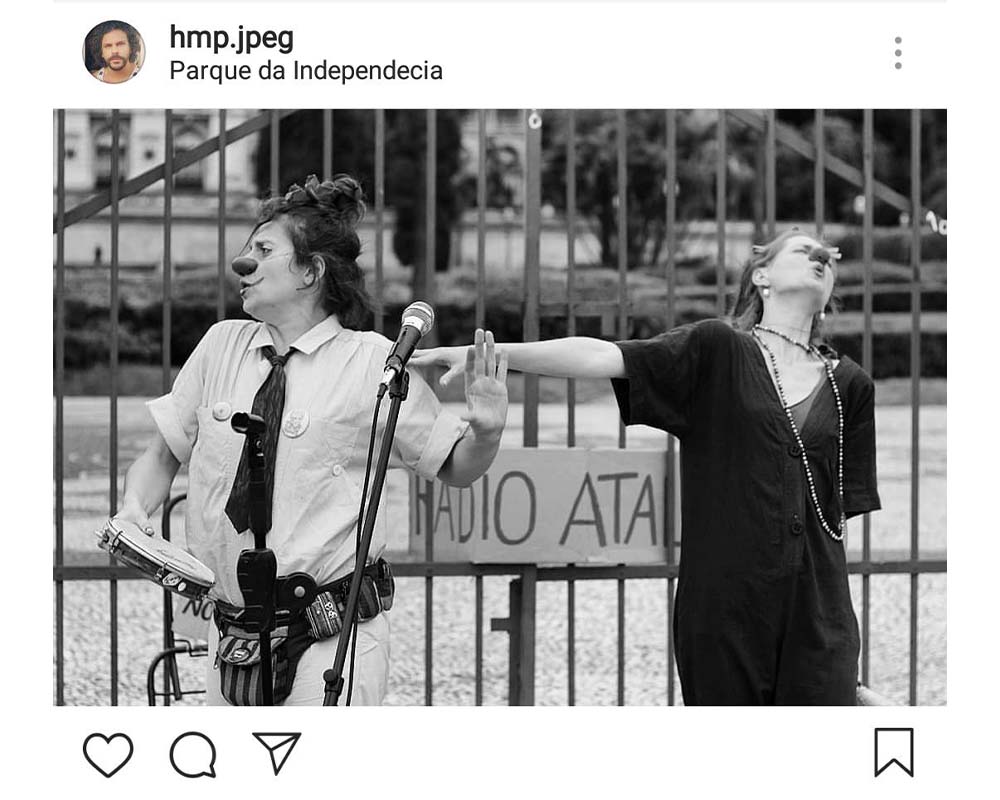Viewport: 1000px width, 800px height.
Task: Share the post using the paper plane icon
Action: pyautogui.click(x=277, y=753)
